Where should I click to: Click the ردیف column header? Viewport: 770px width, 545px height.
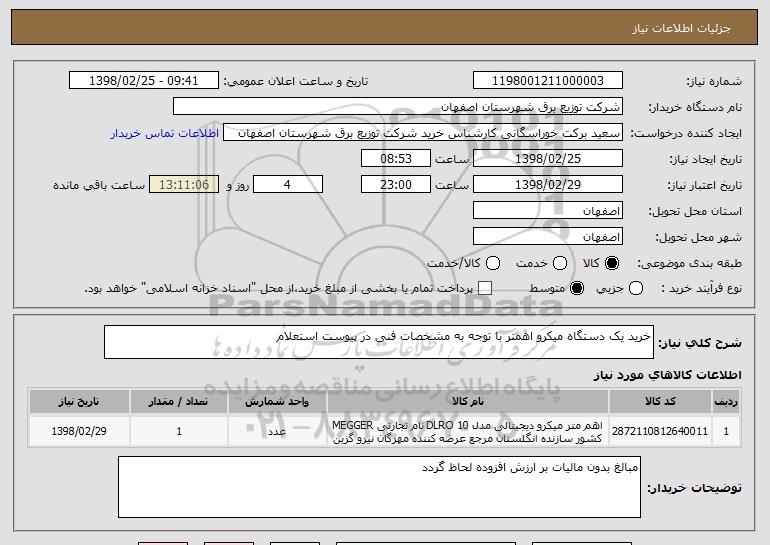[726, 402]
